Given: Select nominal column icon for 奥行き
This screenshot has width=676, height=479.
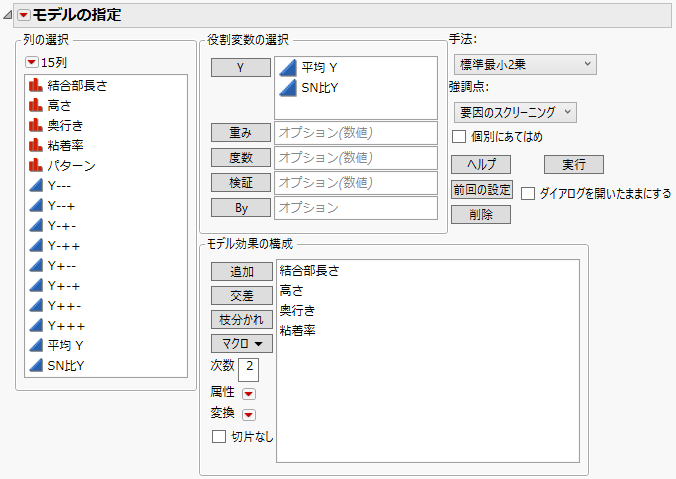Looking at the screenshot, I should coord(36,125).
